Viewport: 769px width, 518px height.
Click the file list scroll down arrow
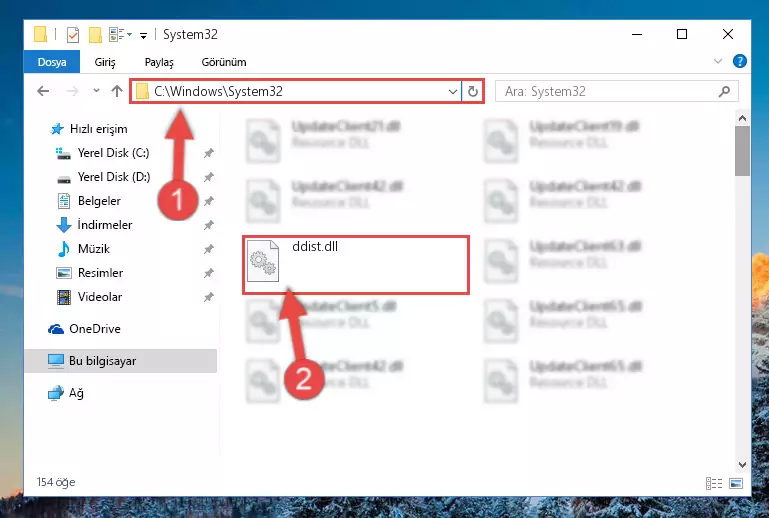[742, 465]
